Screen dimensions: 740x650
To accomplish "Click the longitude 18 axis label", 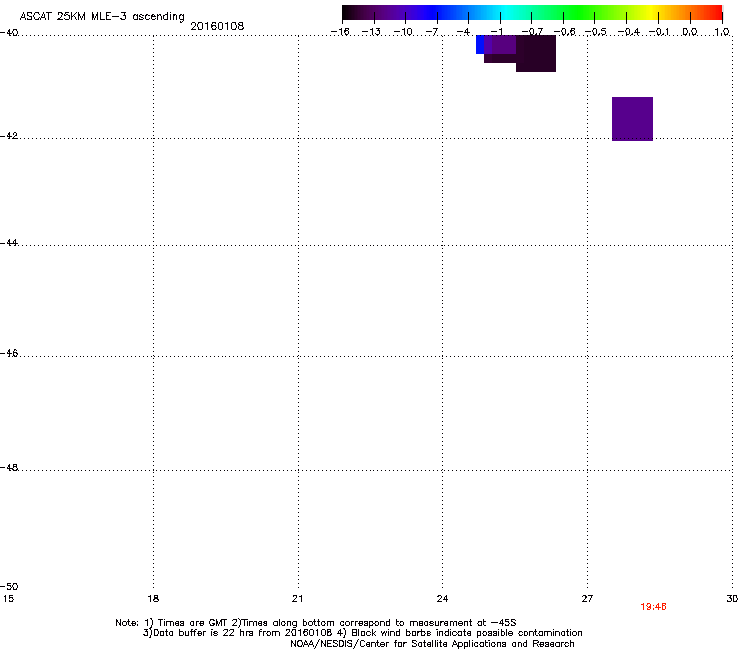I will [153, 599].
